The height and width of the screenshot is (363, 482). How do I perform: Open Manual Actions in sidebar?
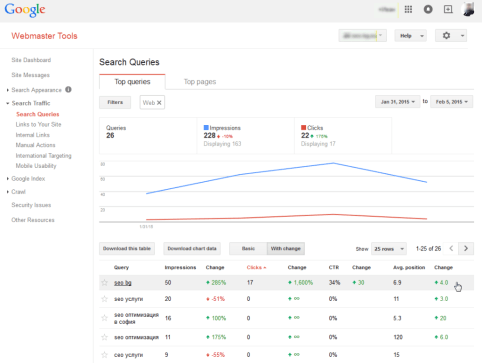[35, 145]
